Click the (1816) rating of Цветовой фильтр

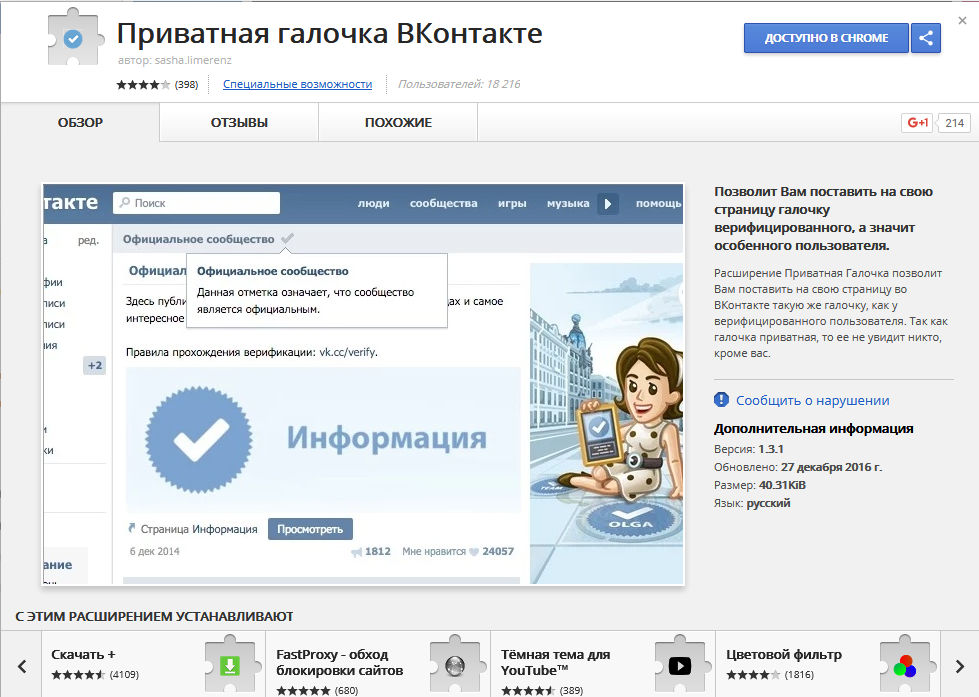tap(799, 675)
